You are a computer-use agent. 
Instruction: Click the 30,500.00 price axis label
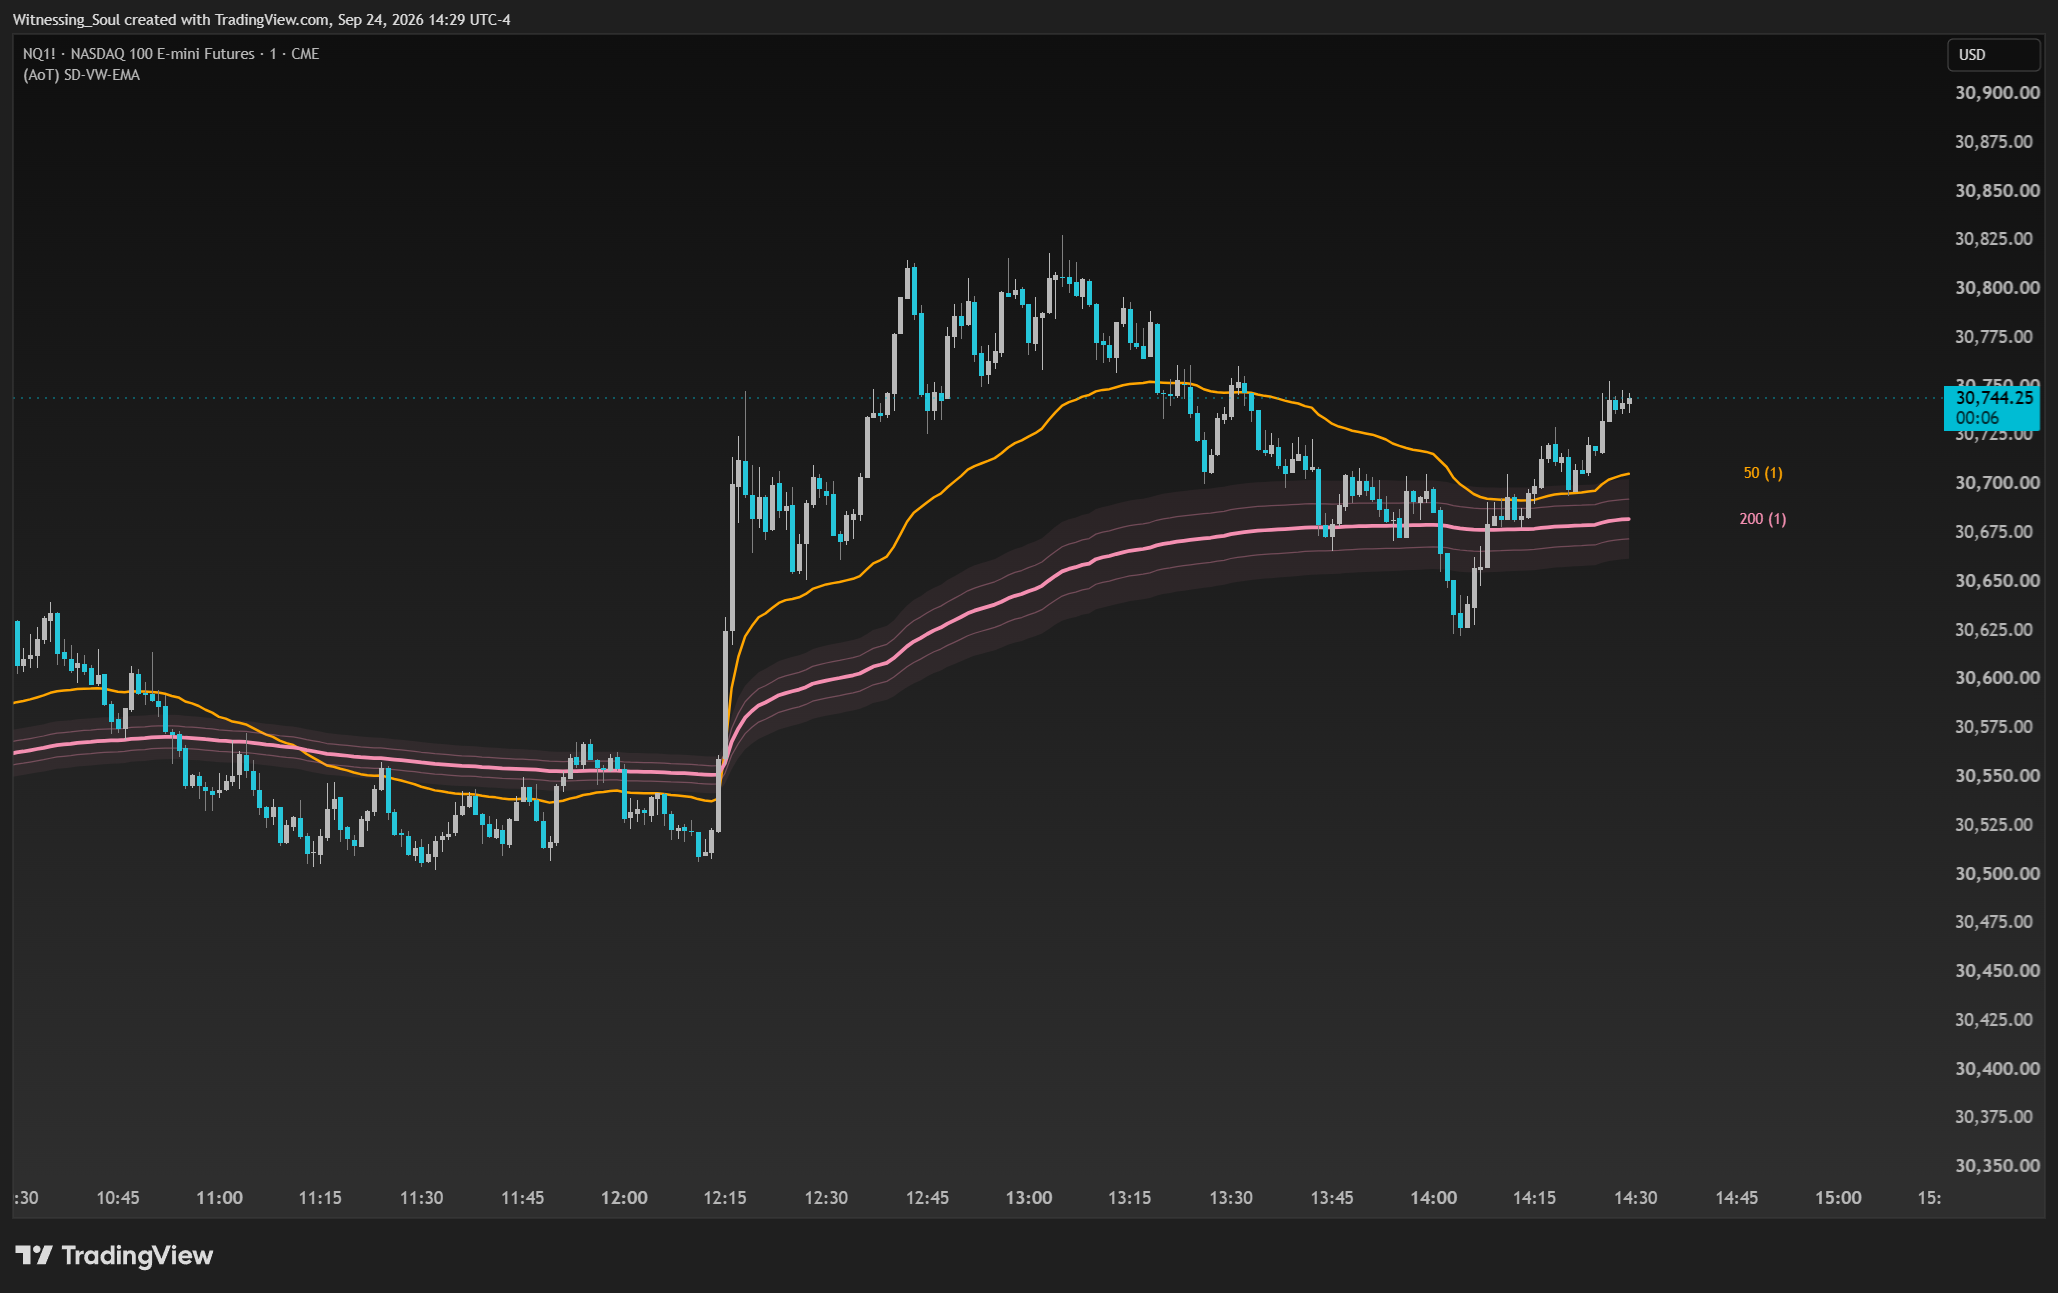(1997, 874)
